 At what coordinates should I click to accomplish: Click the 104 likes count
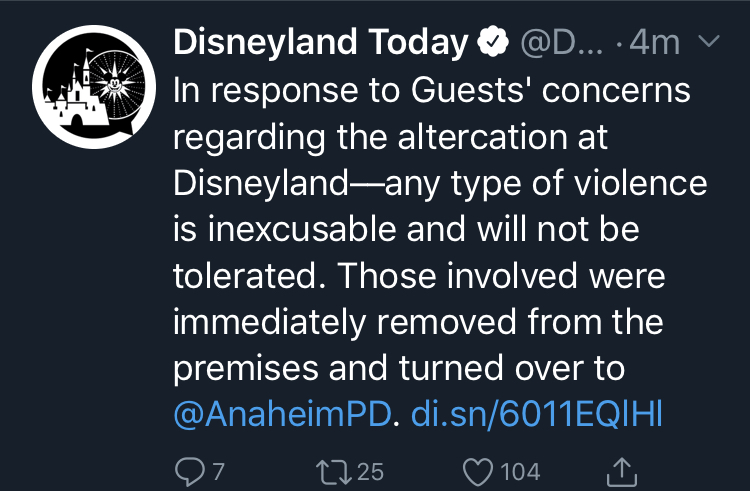tap(520, 472)
